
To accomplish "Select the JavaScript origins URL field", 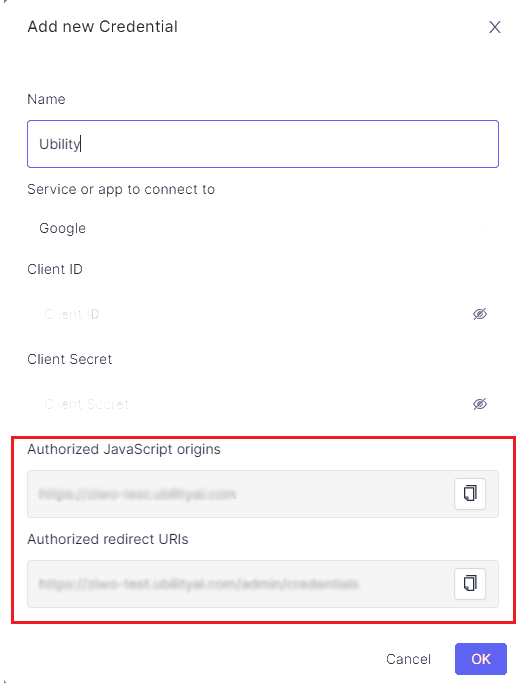I will (239, 494).
